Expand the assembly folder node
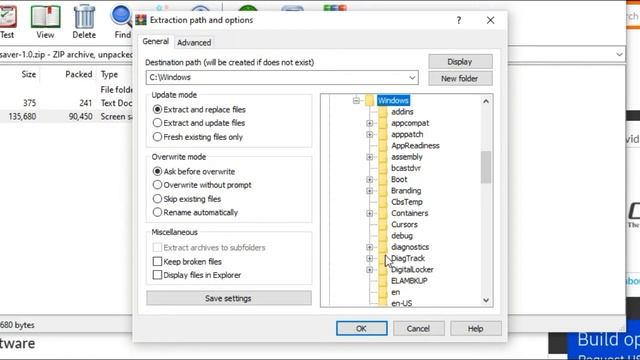This screenshot has height=360, width=640. [x=369, y=157]
